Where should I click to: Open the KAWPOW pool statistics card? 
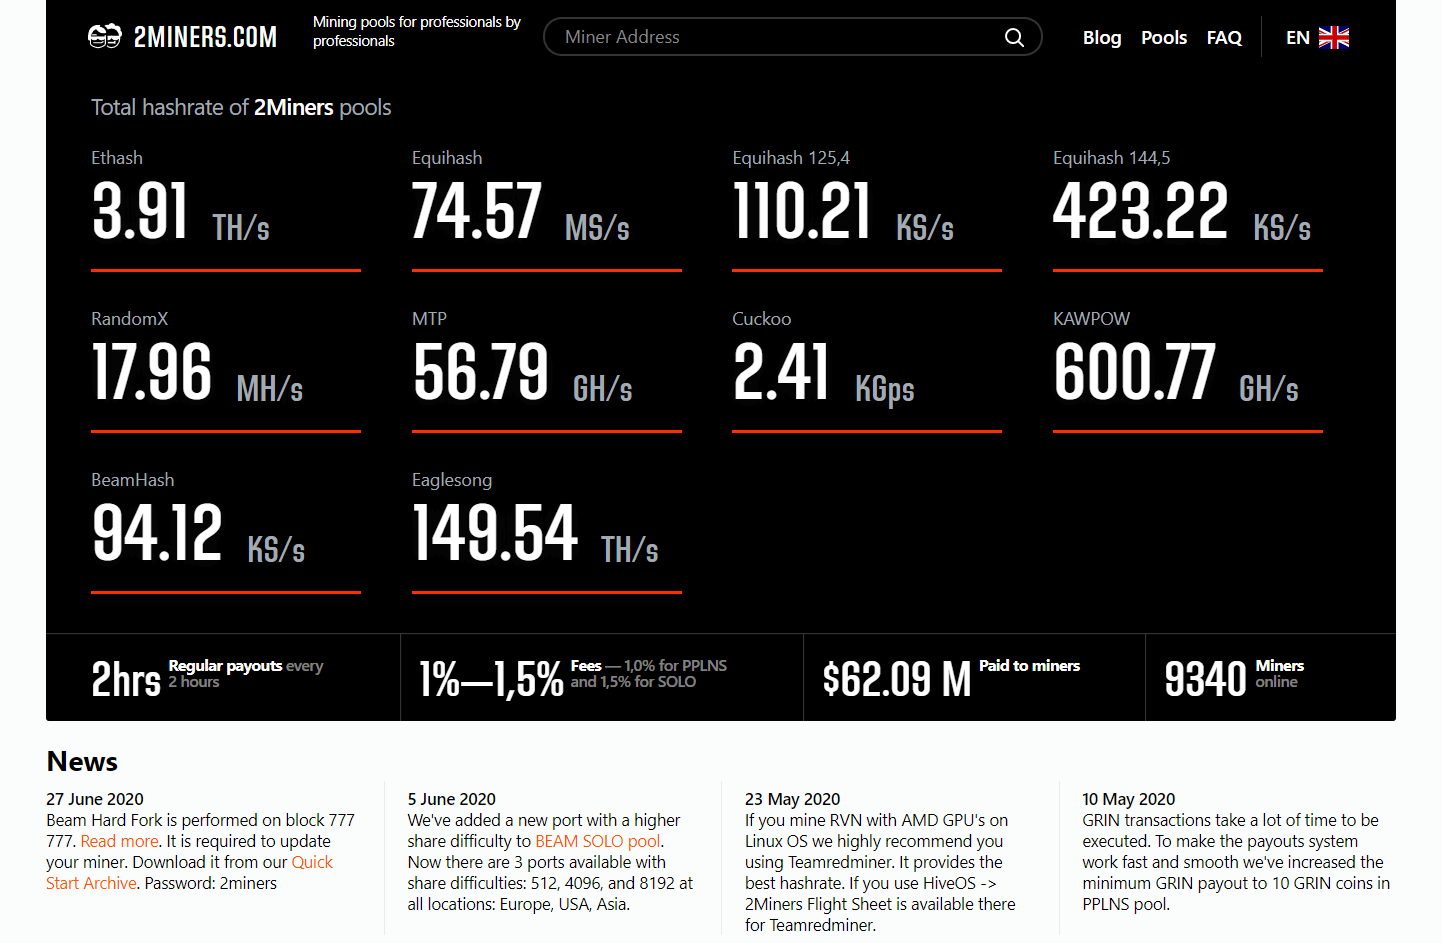point(1186,365)
